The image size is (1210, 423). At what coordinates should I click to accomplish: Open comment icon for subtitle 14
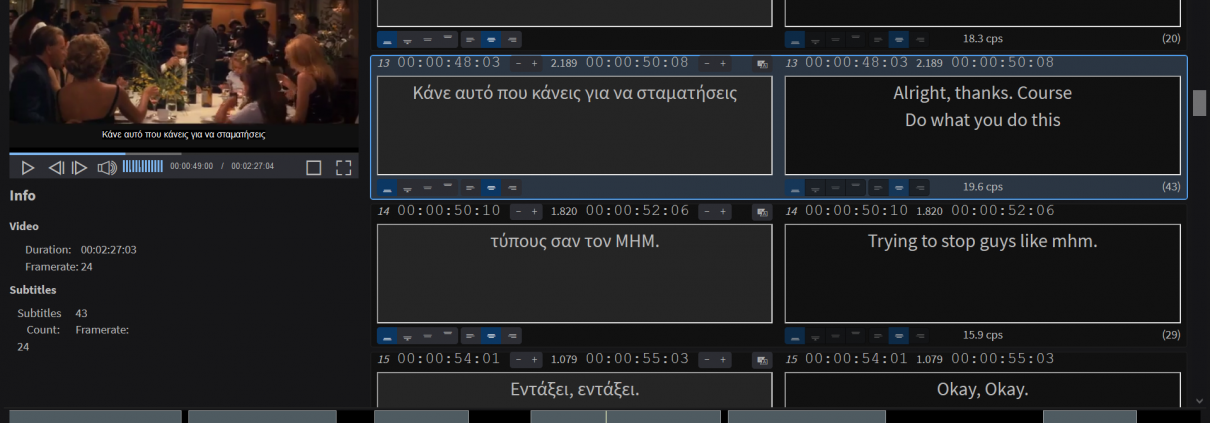tap(762, 212)
